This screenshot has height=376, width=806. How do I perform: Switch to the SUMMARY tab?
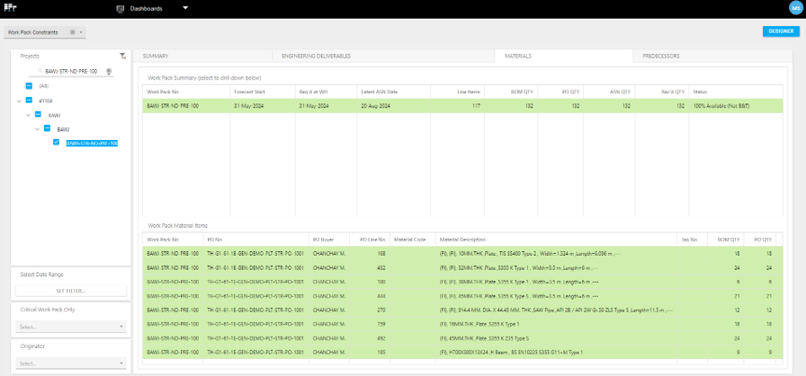202,56
